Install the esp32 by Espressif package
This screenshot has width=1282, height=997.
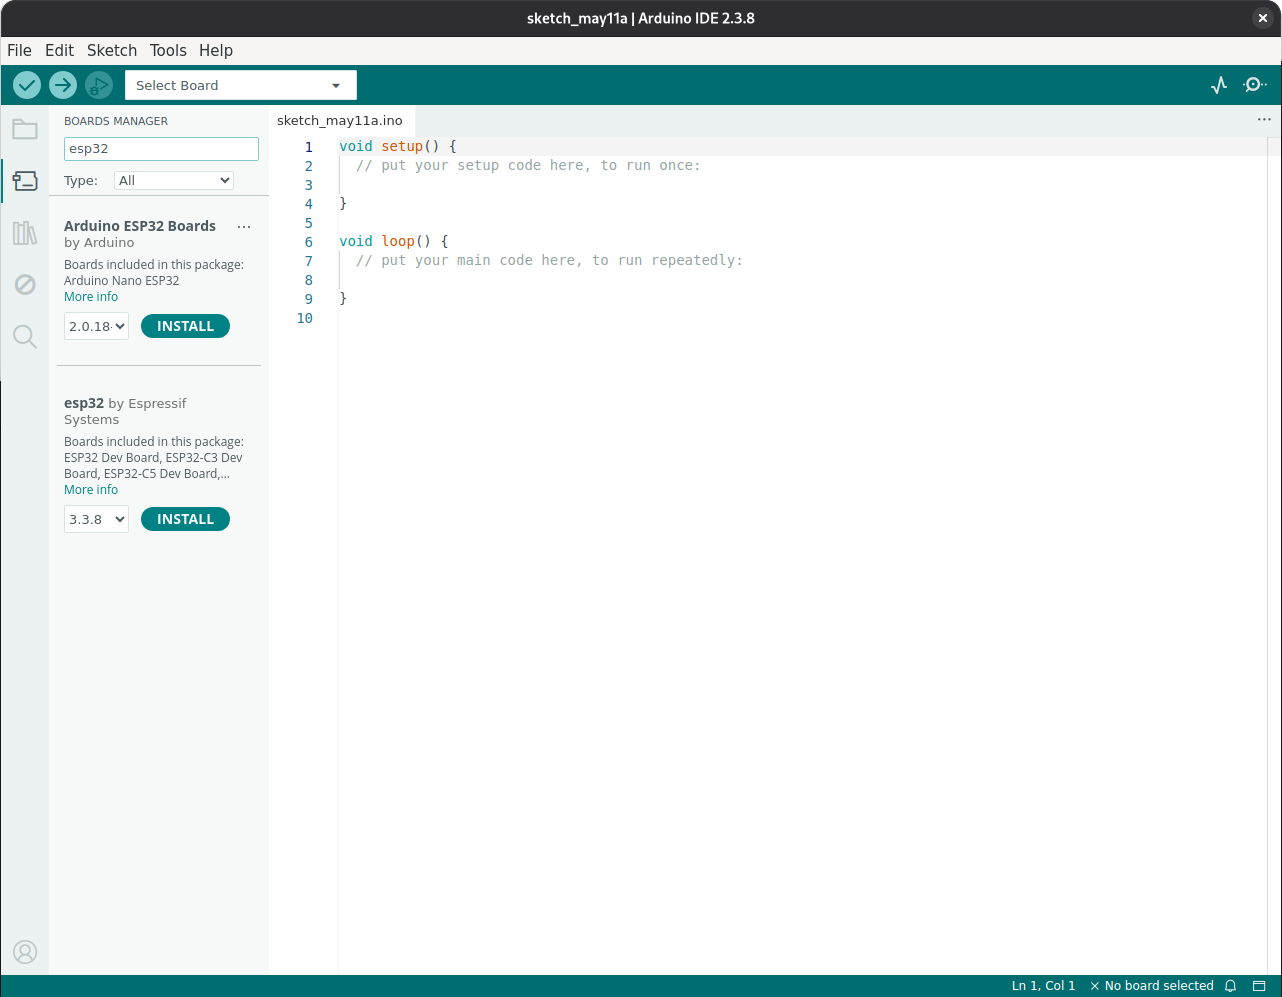tap(185, 519)
